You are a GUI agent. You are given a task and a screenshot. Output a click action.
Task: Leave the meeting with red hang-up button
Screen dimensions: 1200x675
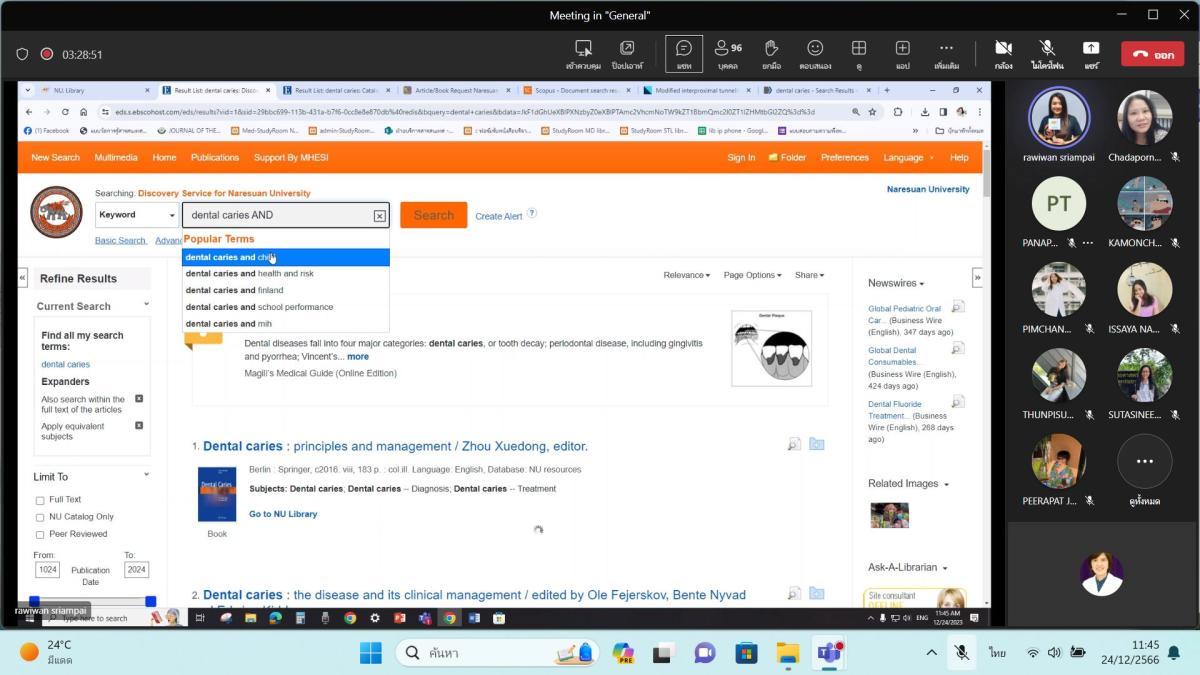coord(1152,54)
